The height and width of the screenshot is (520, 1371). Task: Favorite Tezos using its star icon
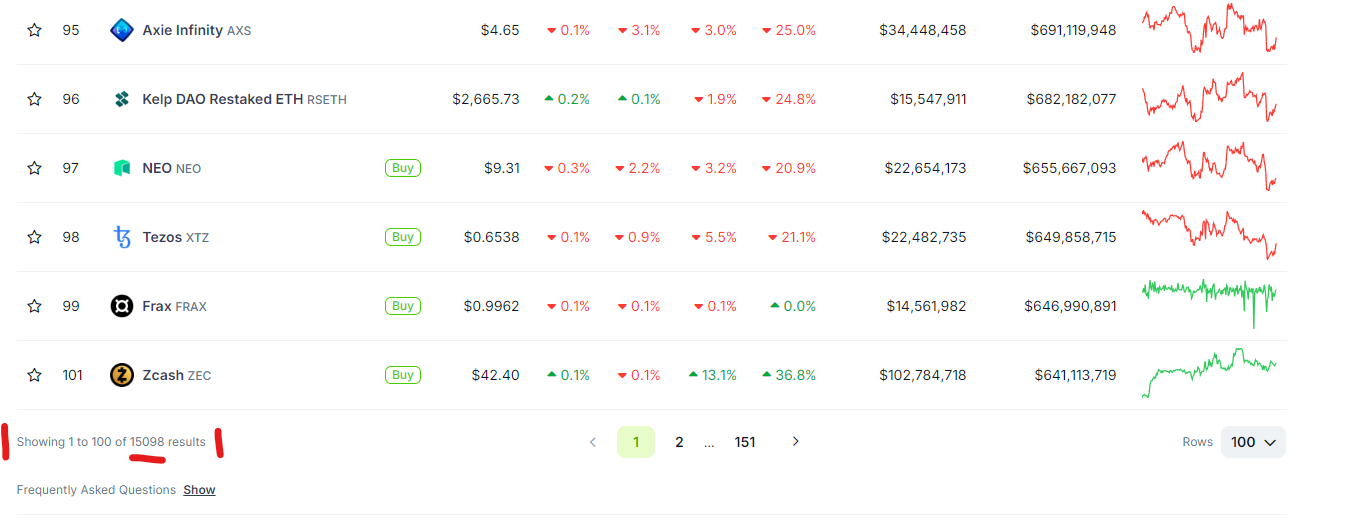(x=34, y=237)
